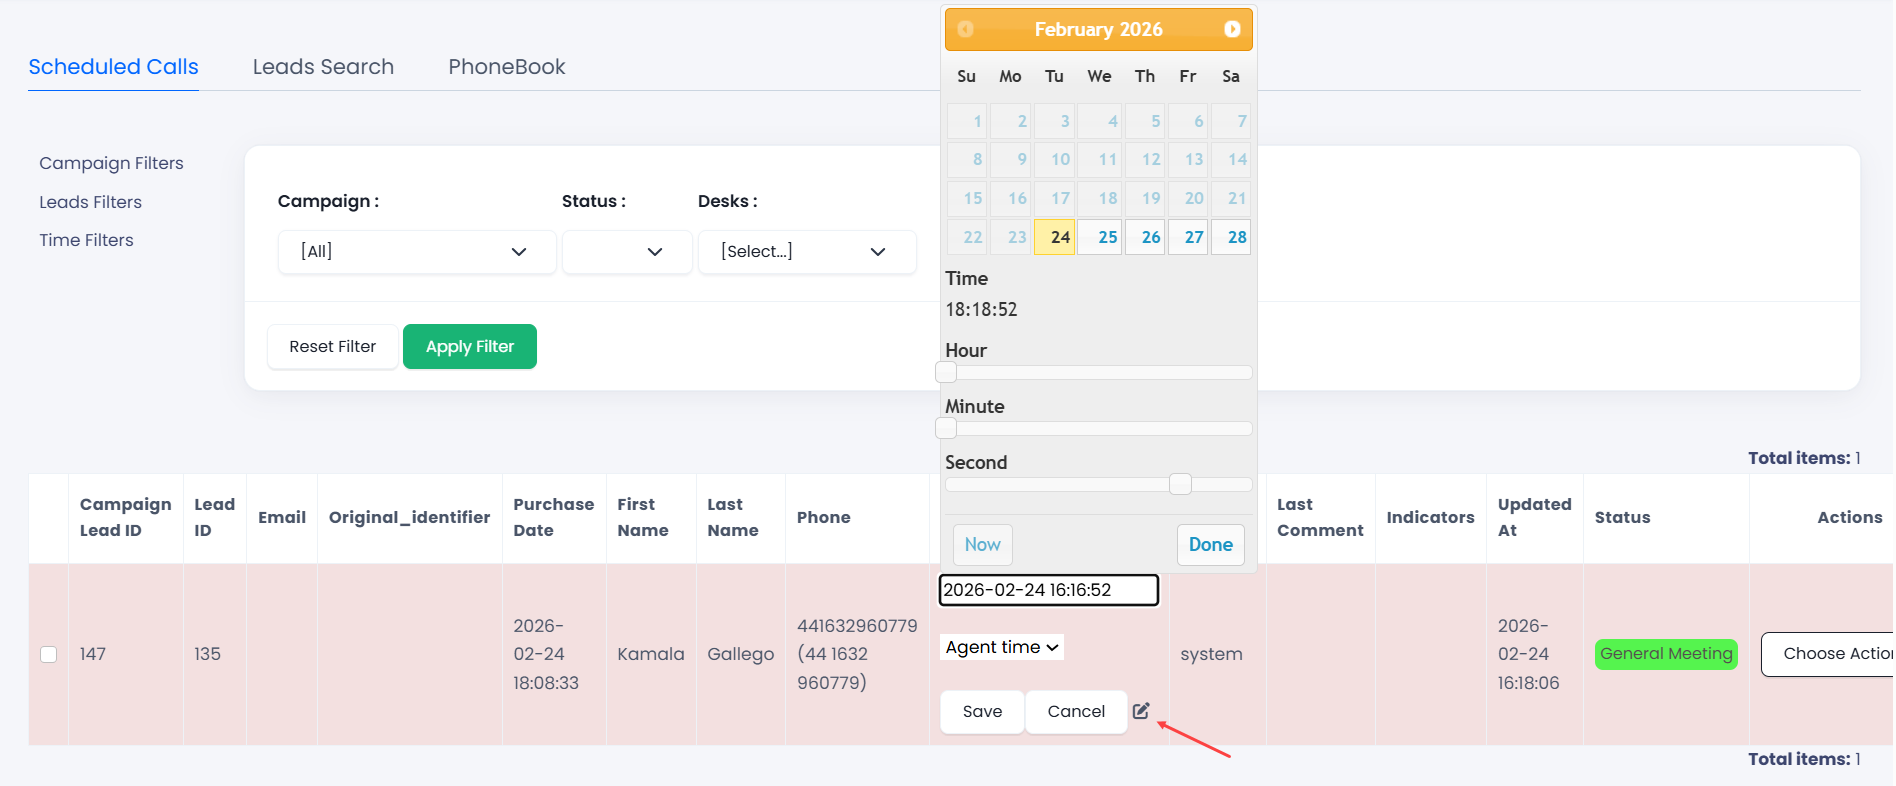Click the Minute slider handle

pos(946,429)
